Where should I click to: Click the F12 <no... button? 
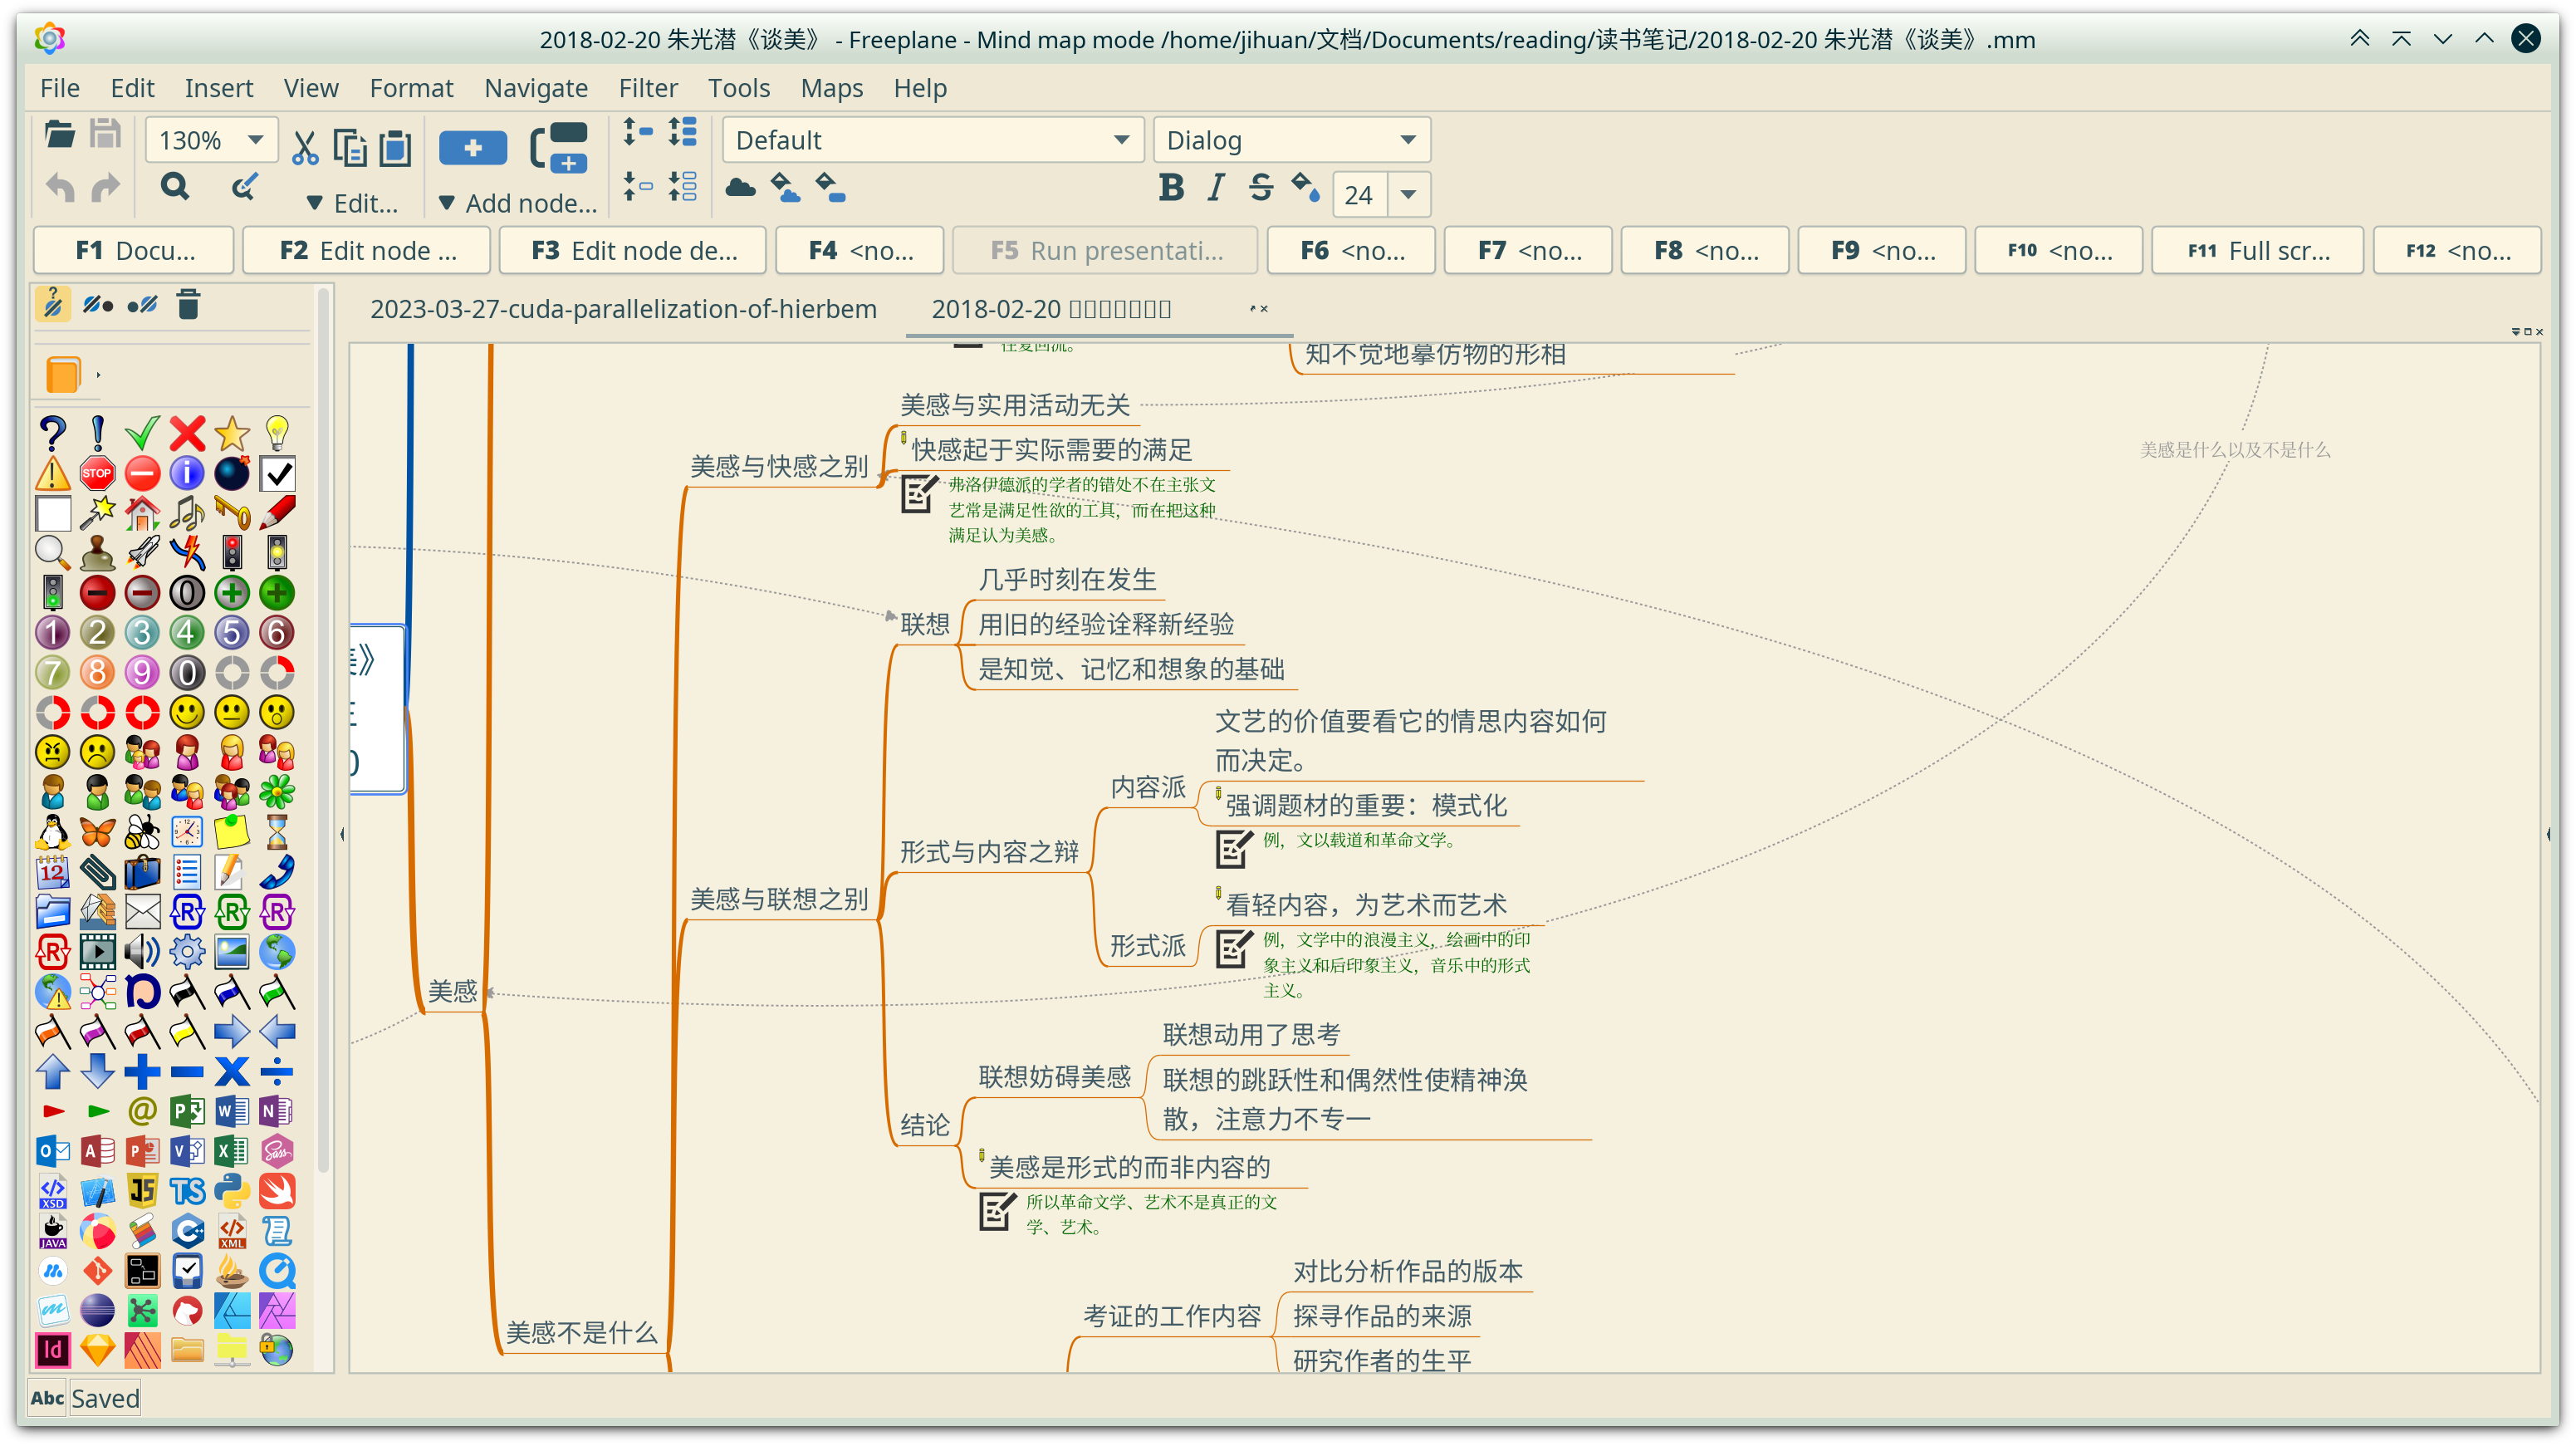[x=2457, y=250]
